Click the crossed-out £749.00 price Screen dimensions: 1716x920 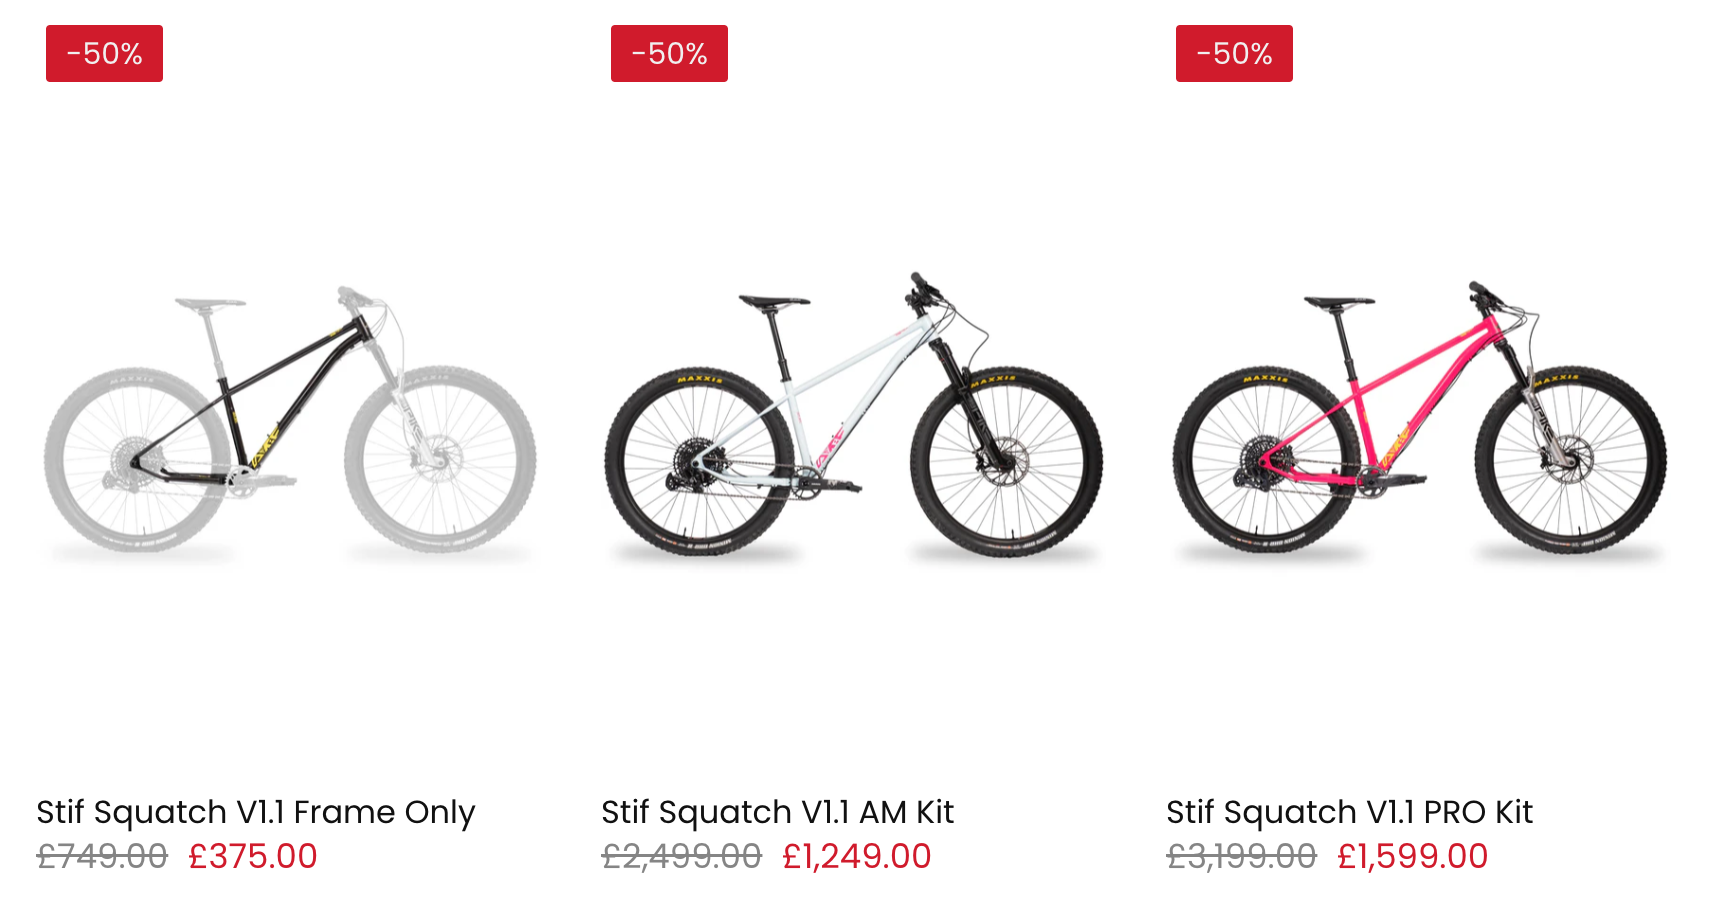[102, 857]
